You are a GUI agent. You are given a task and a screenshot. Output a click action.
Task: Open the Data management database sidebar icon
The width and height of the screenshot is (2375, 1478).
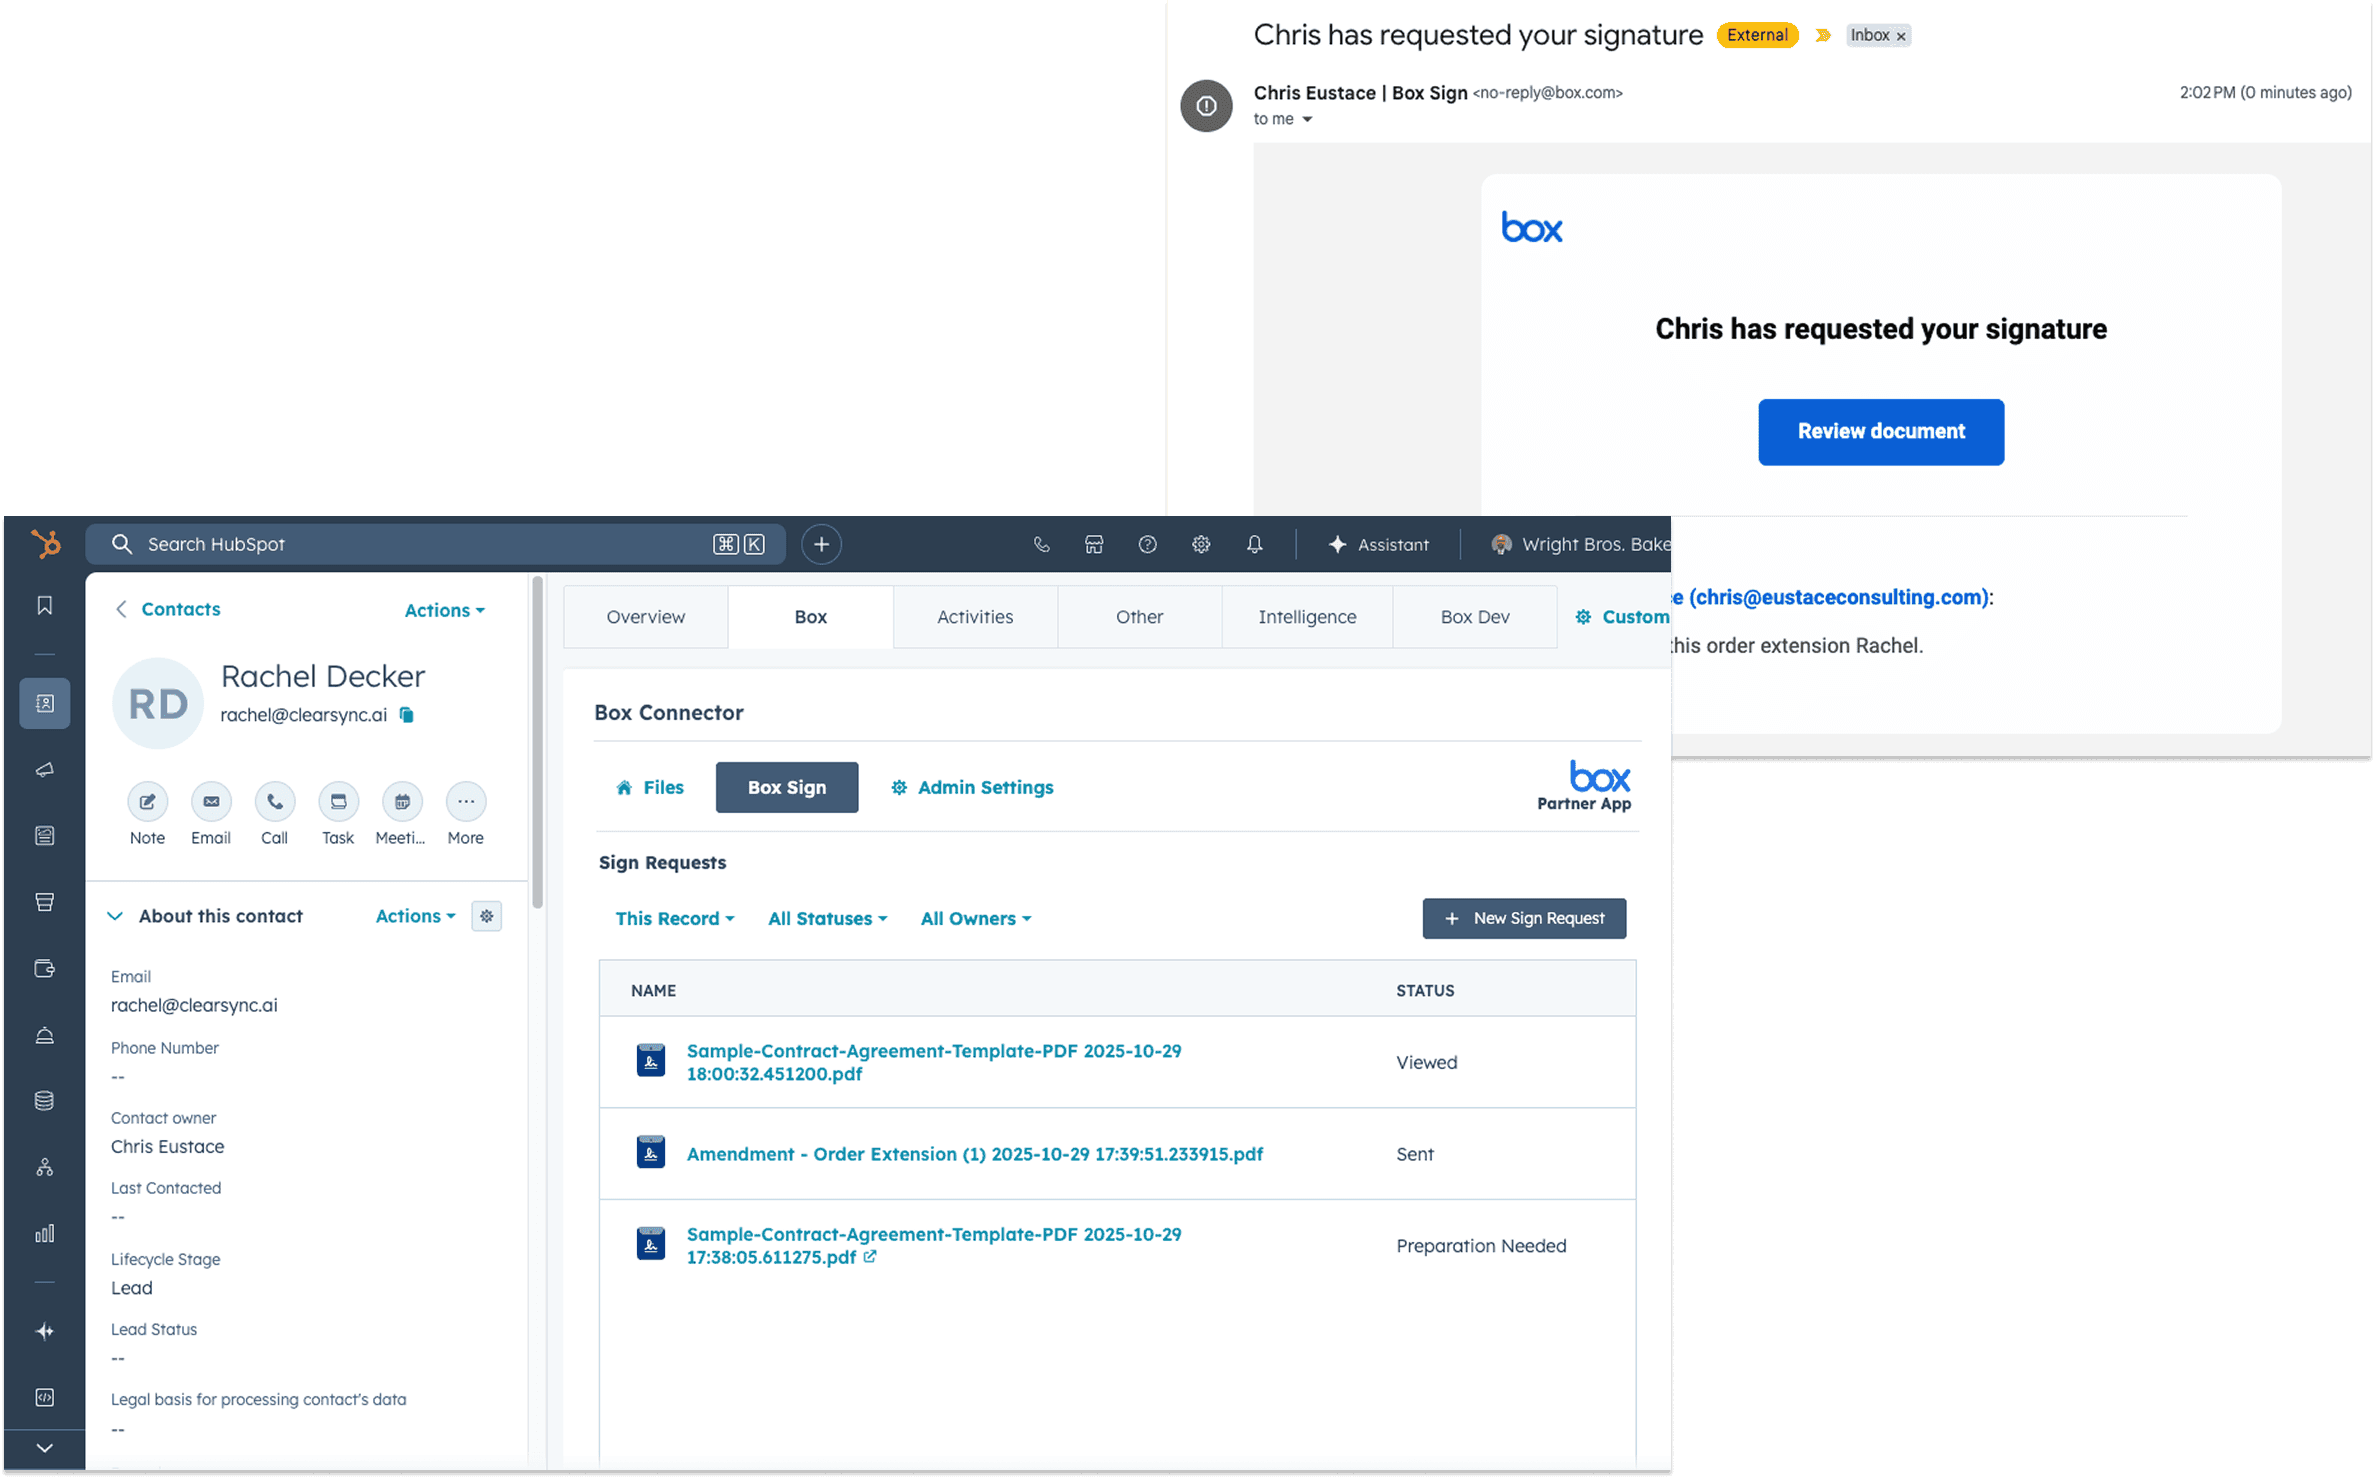coord(45,1100)
